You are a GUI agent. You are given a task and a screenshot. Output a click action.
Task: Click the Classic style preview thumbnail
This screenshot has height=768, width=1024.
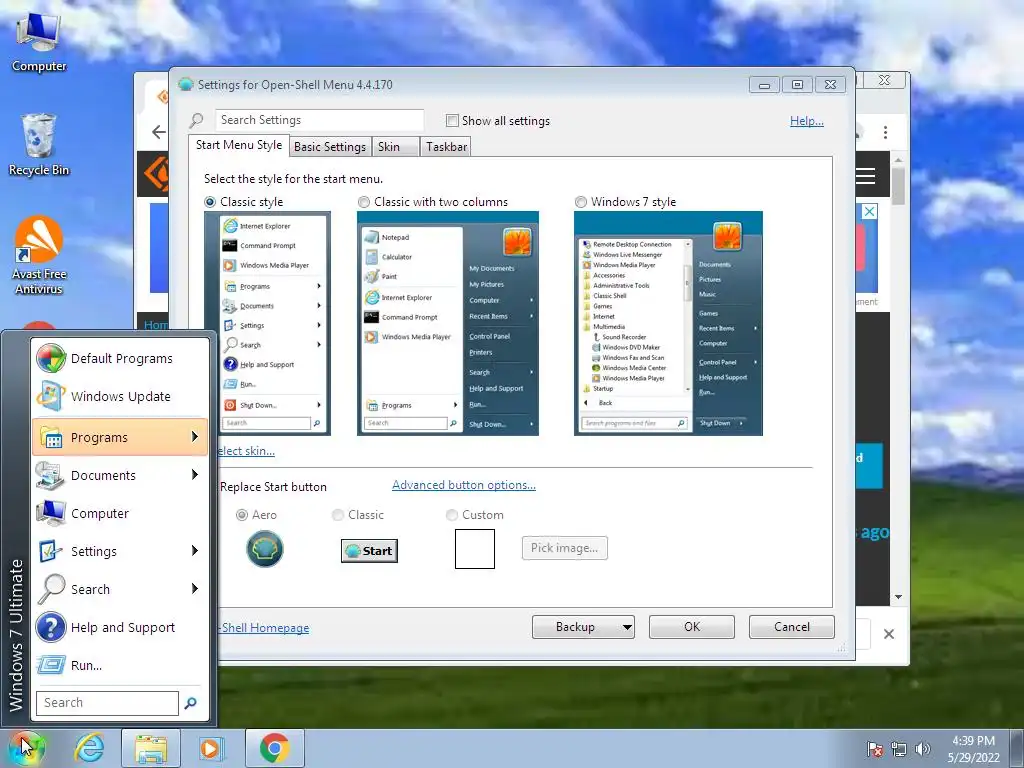pos(267,323)
